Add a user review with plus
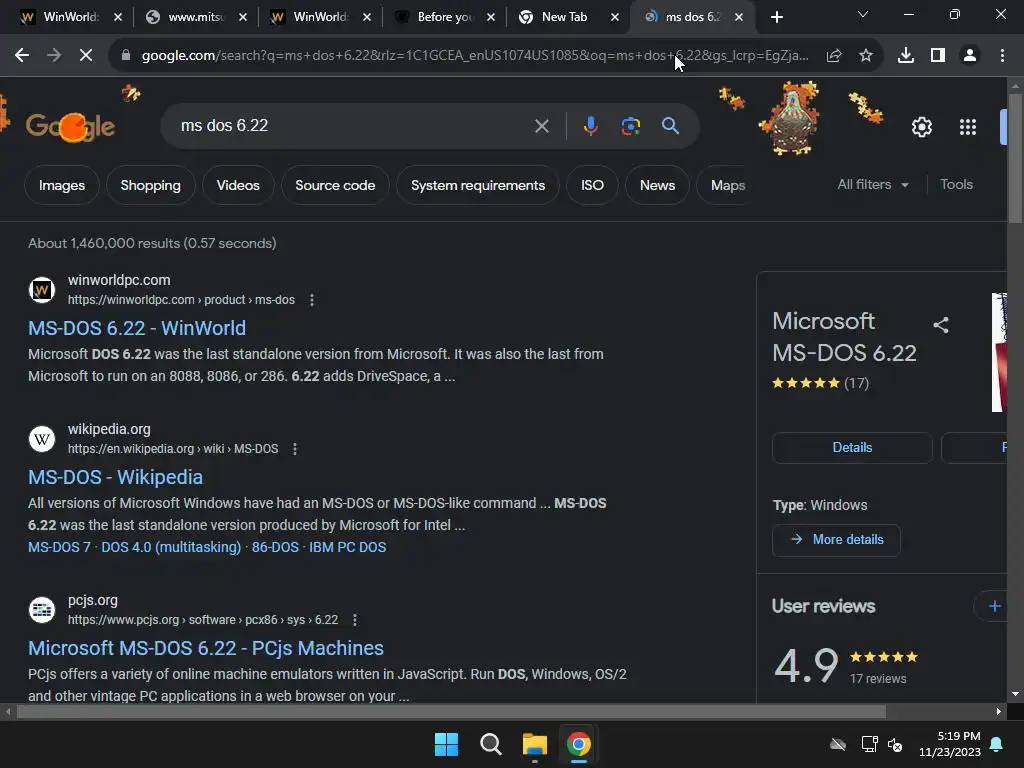 coord(994,606)
